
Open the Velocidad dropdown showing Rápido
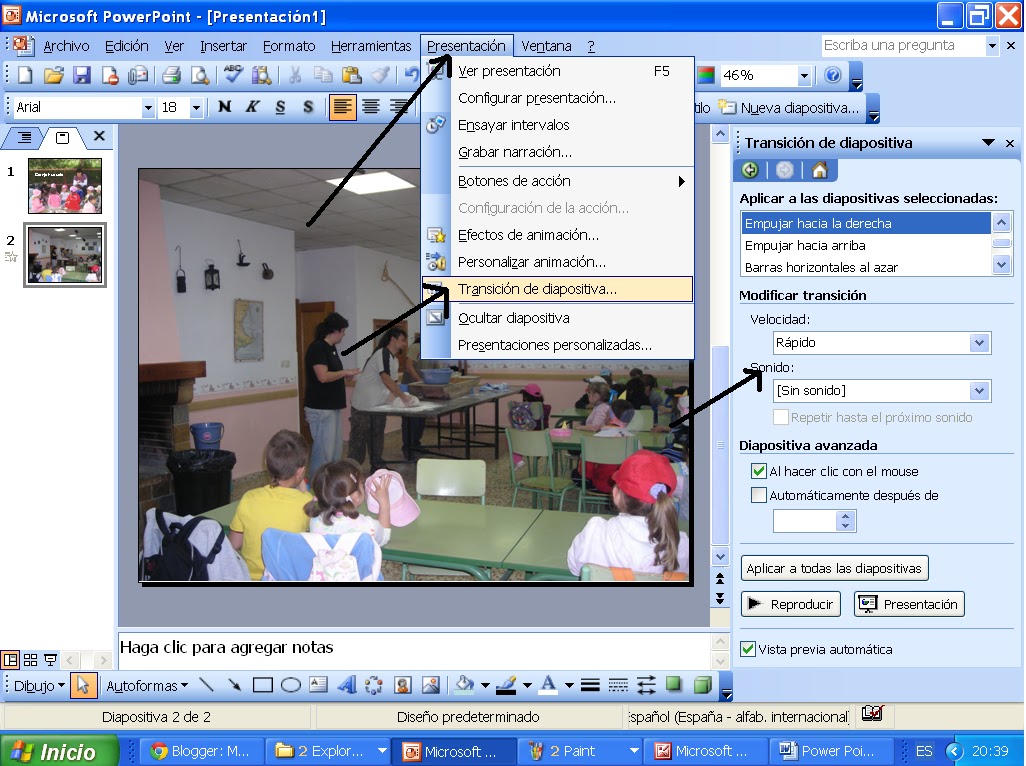[x=979, y=343]
